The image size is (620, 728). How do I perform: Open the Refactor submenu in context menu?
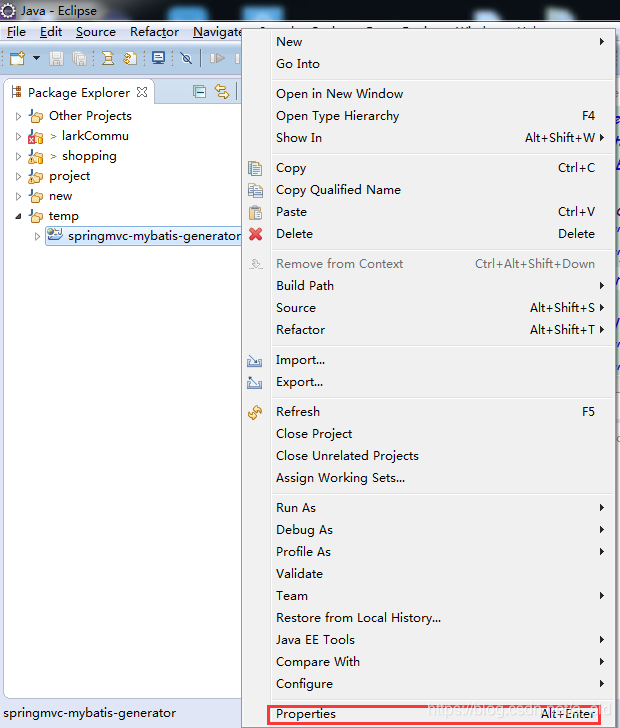442,330
